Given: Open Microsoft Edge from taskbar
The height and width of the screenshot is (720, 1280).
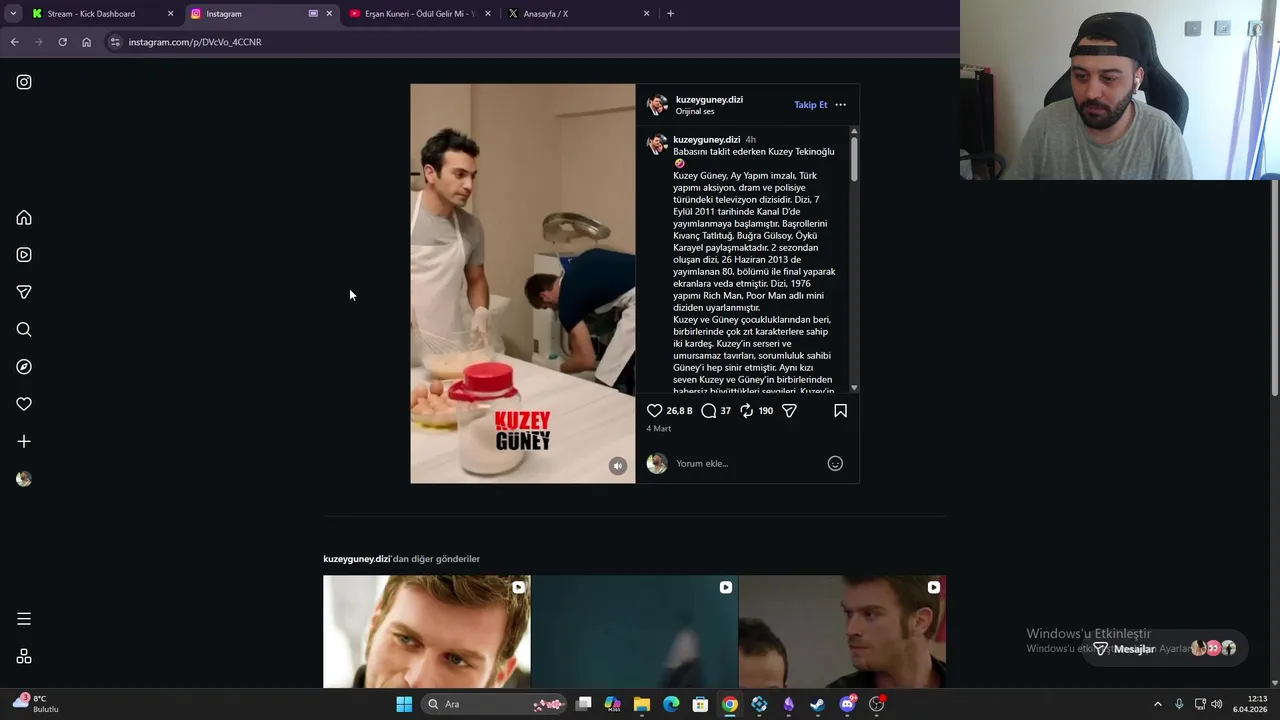Looking at the screenshot, I should (x=671, y=704).
